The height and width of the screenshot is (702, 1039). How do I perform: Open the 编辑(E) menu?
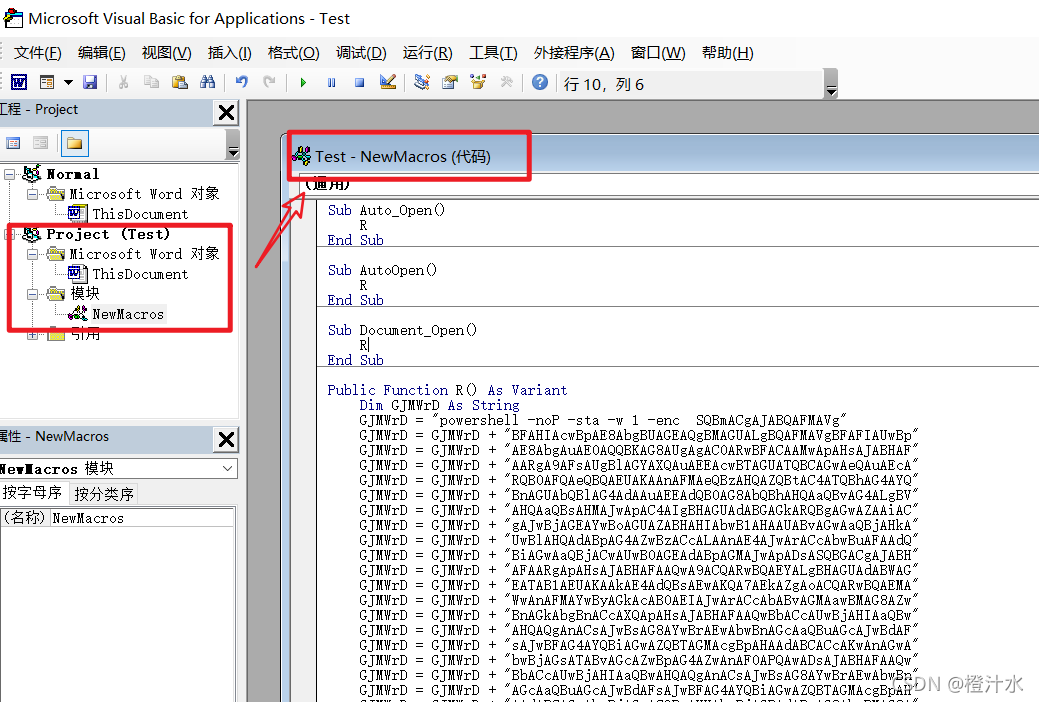[x=101, y=53]
